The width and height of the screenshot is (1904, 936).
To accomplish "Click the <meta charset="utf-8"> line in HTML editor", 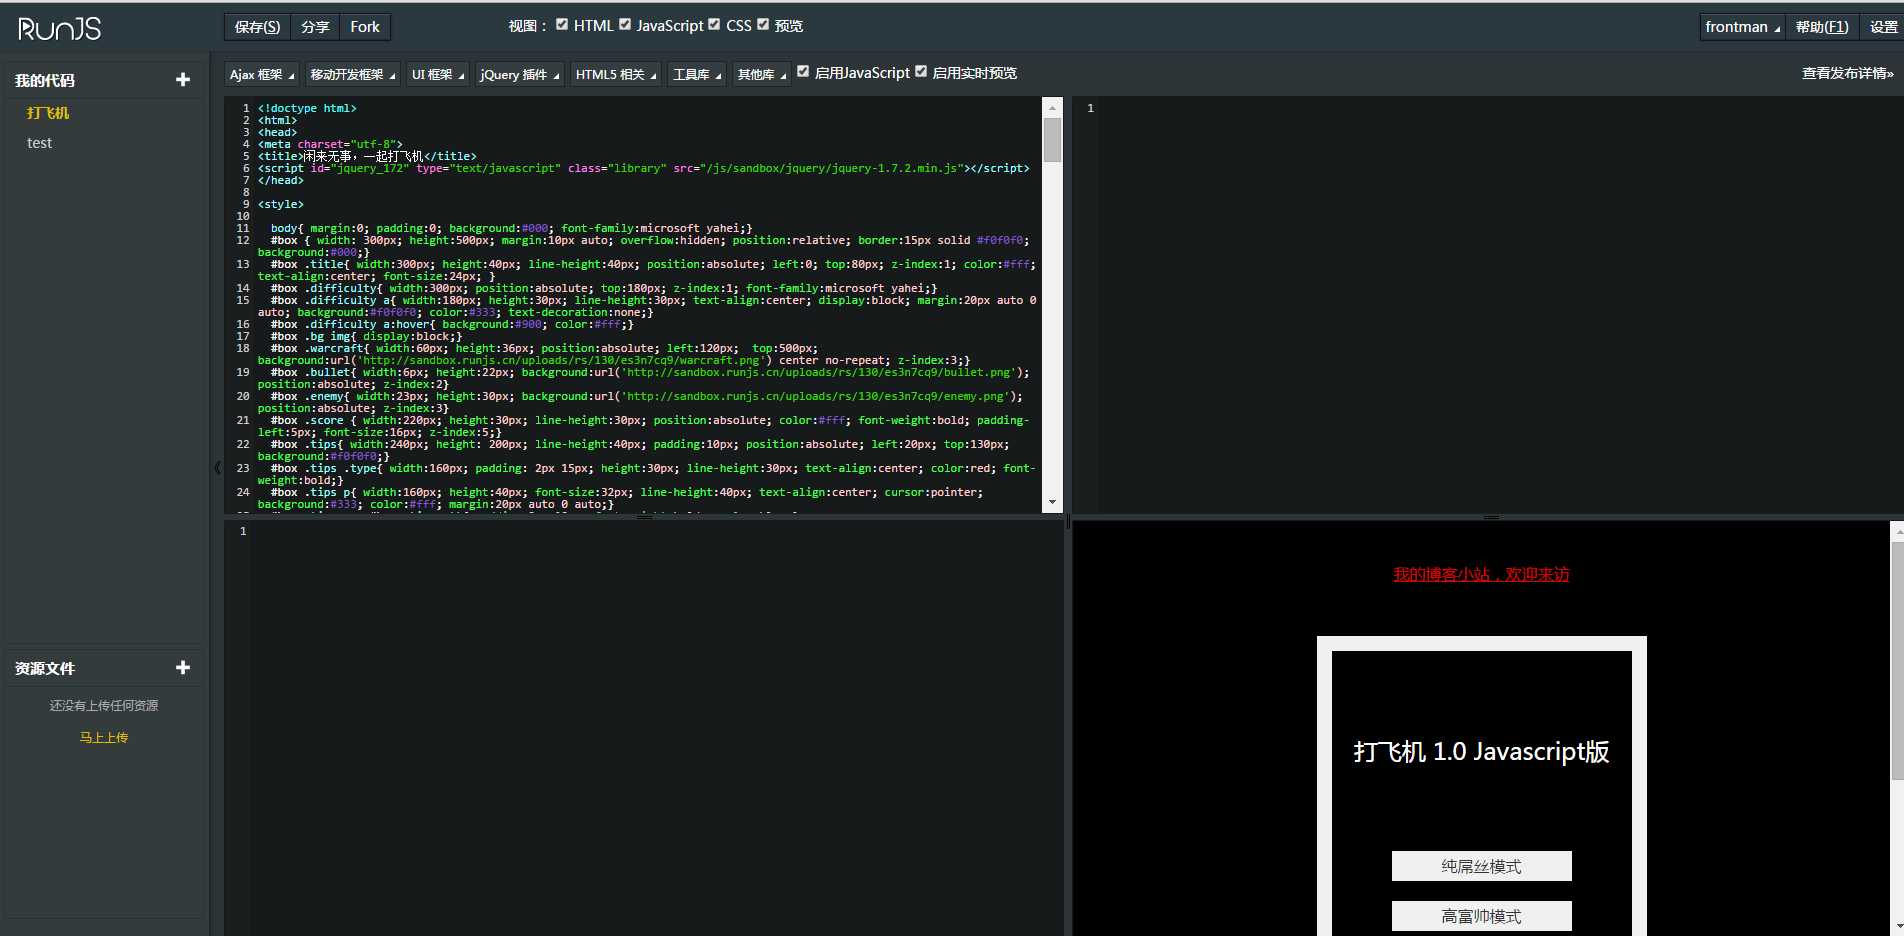I will point(330,144).
